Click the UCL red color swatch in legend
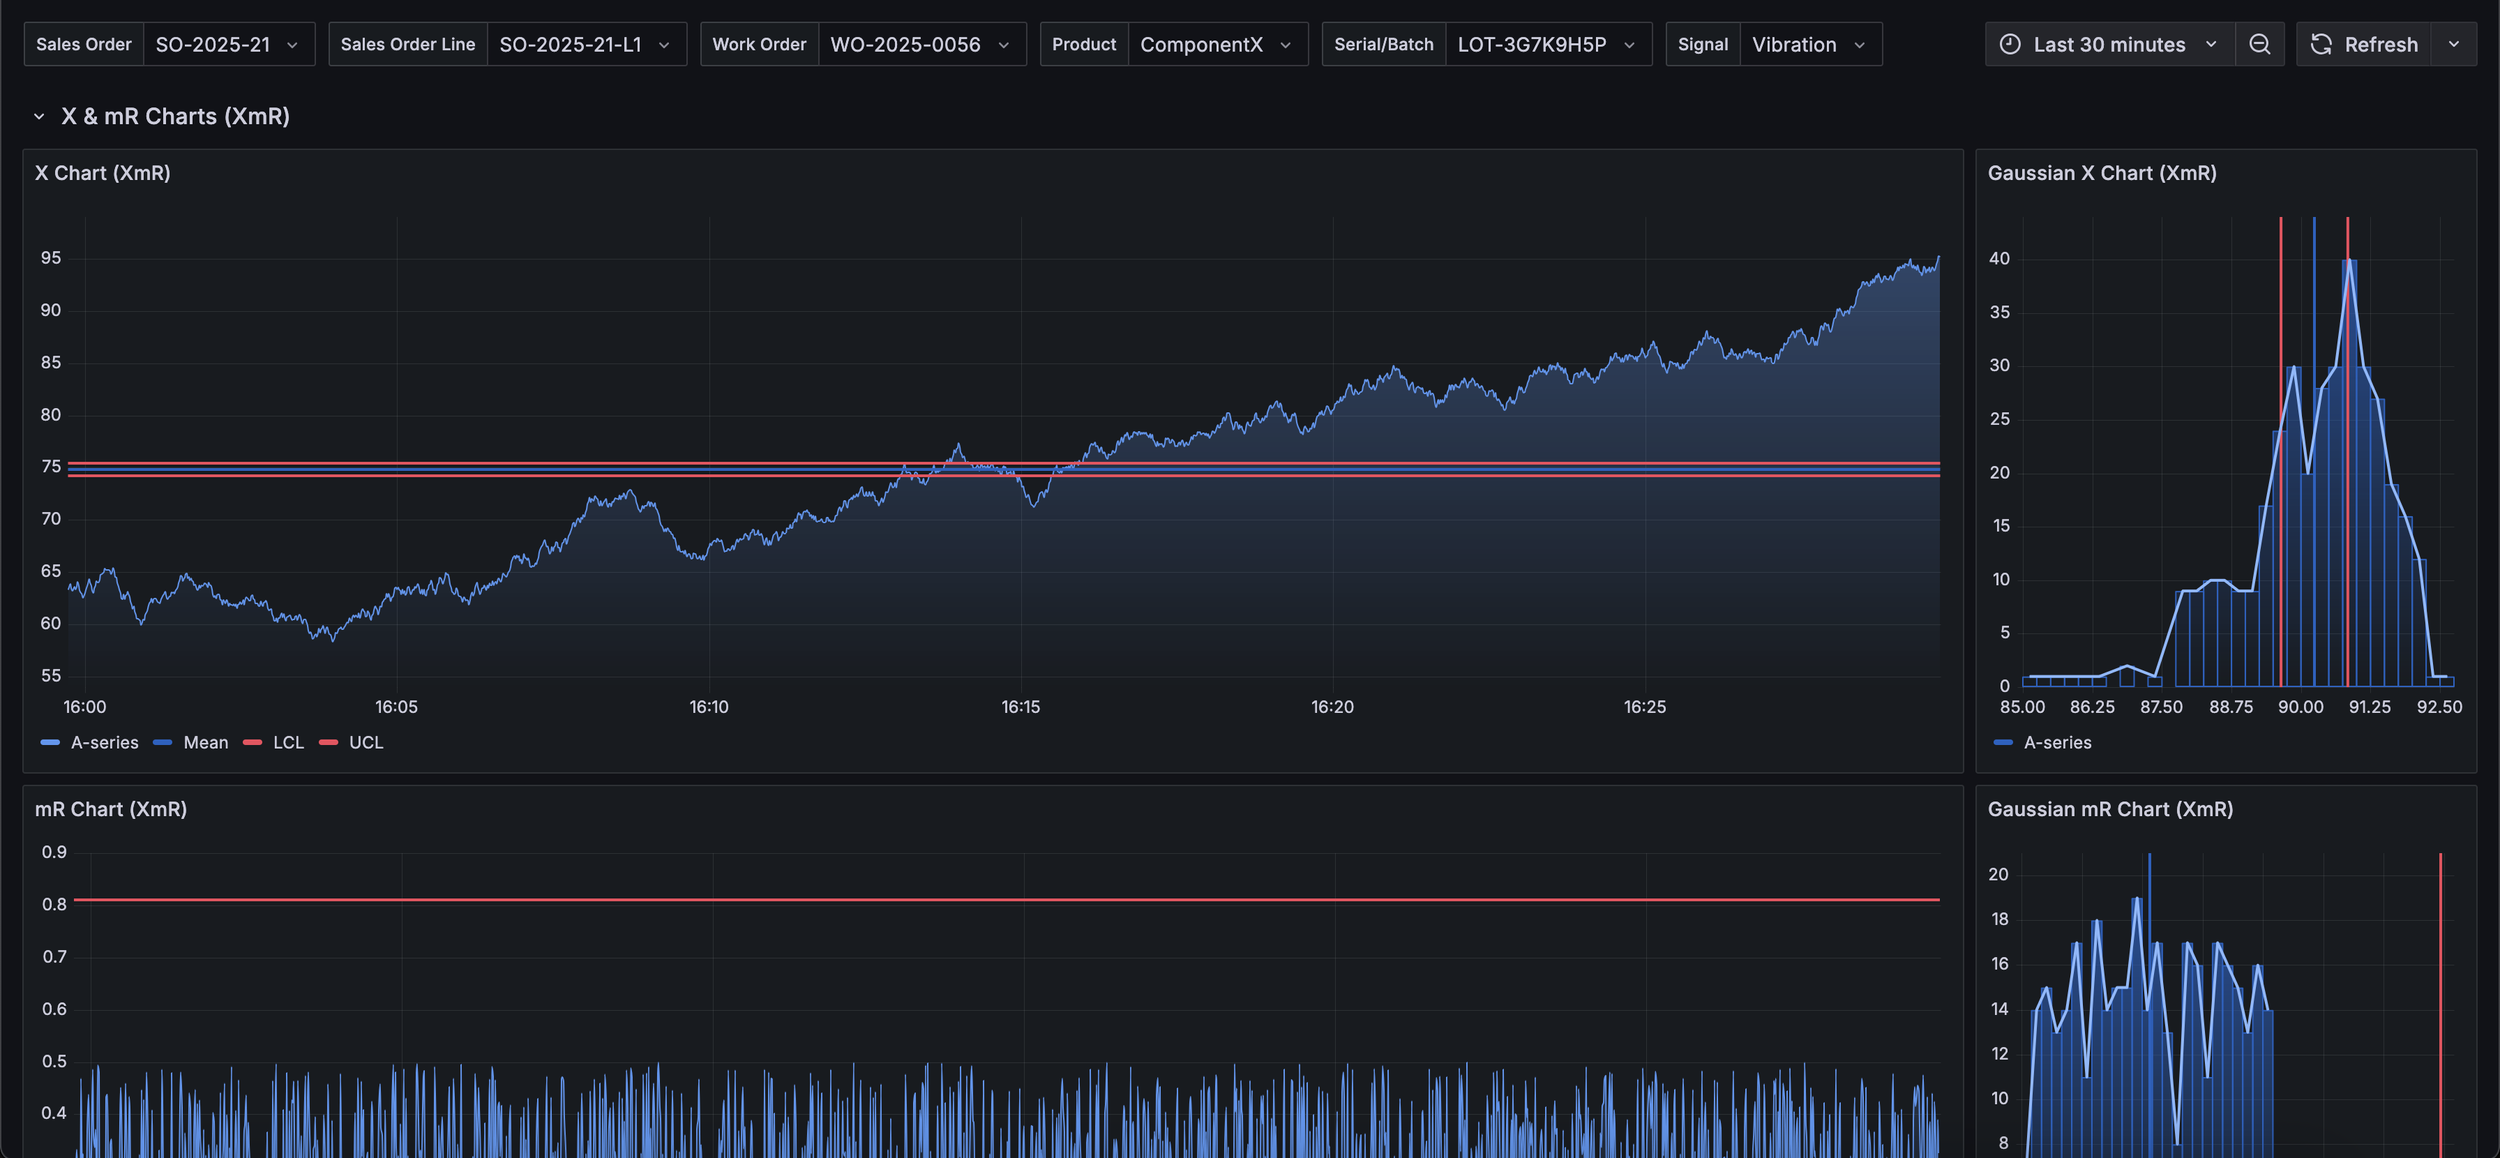Screen dimensions: 2500x1158 coord(328,742)
